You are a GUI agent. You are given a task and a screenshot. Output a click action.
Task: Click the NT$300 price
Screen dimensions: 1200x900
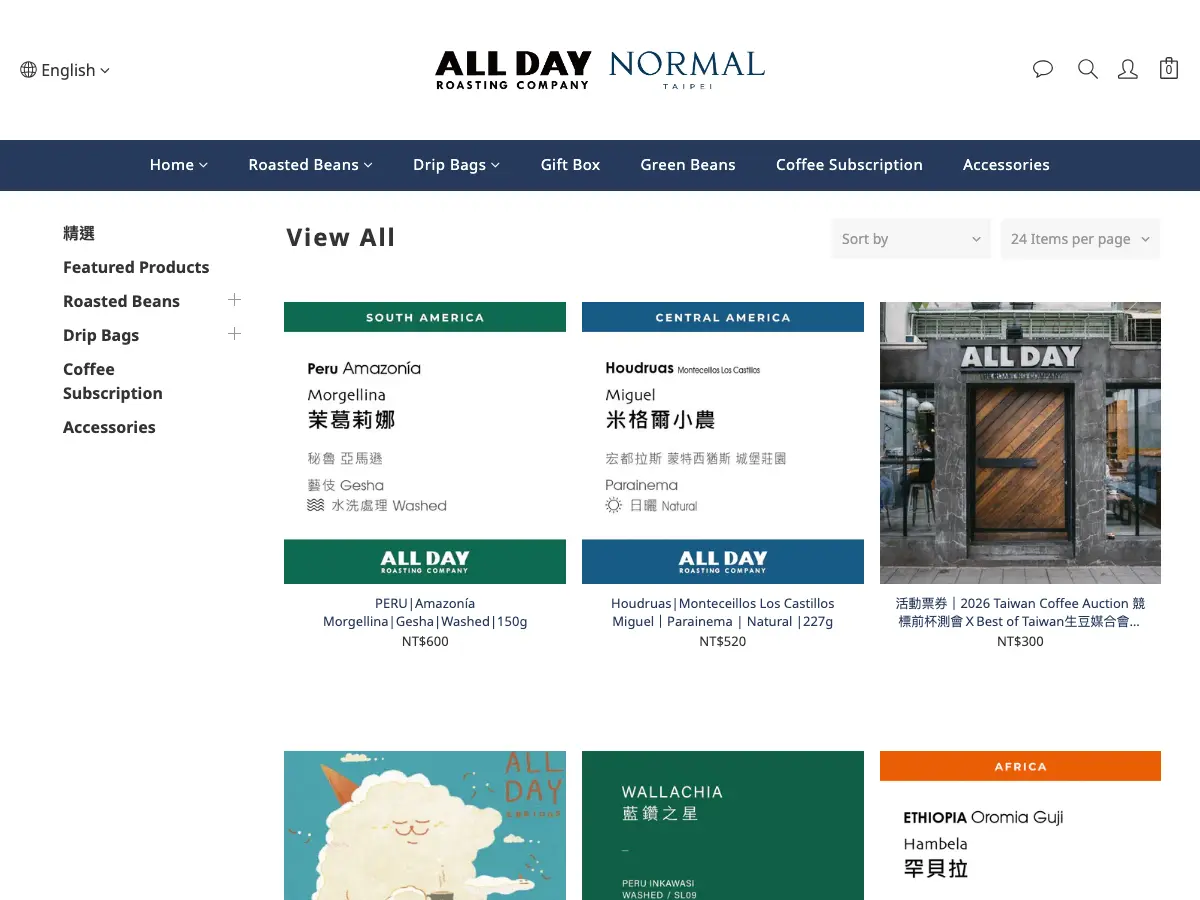coord(1020,641)
